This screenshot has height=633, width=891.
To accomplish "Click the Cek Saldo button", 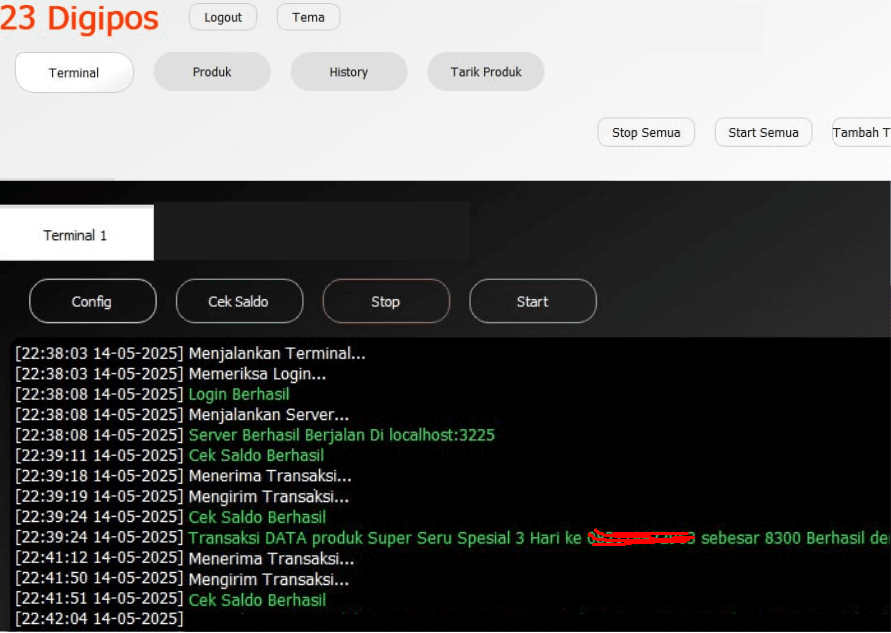I will tap(239, 301).
